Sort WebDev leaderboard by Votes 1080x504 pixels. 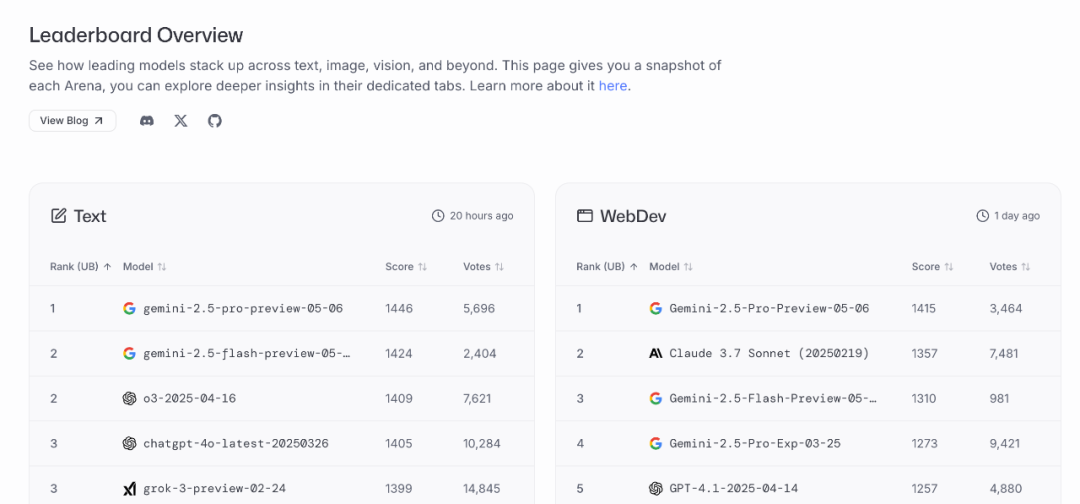point(1010,266)
